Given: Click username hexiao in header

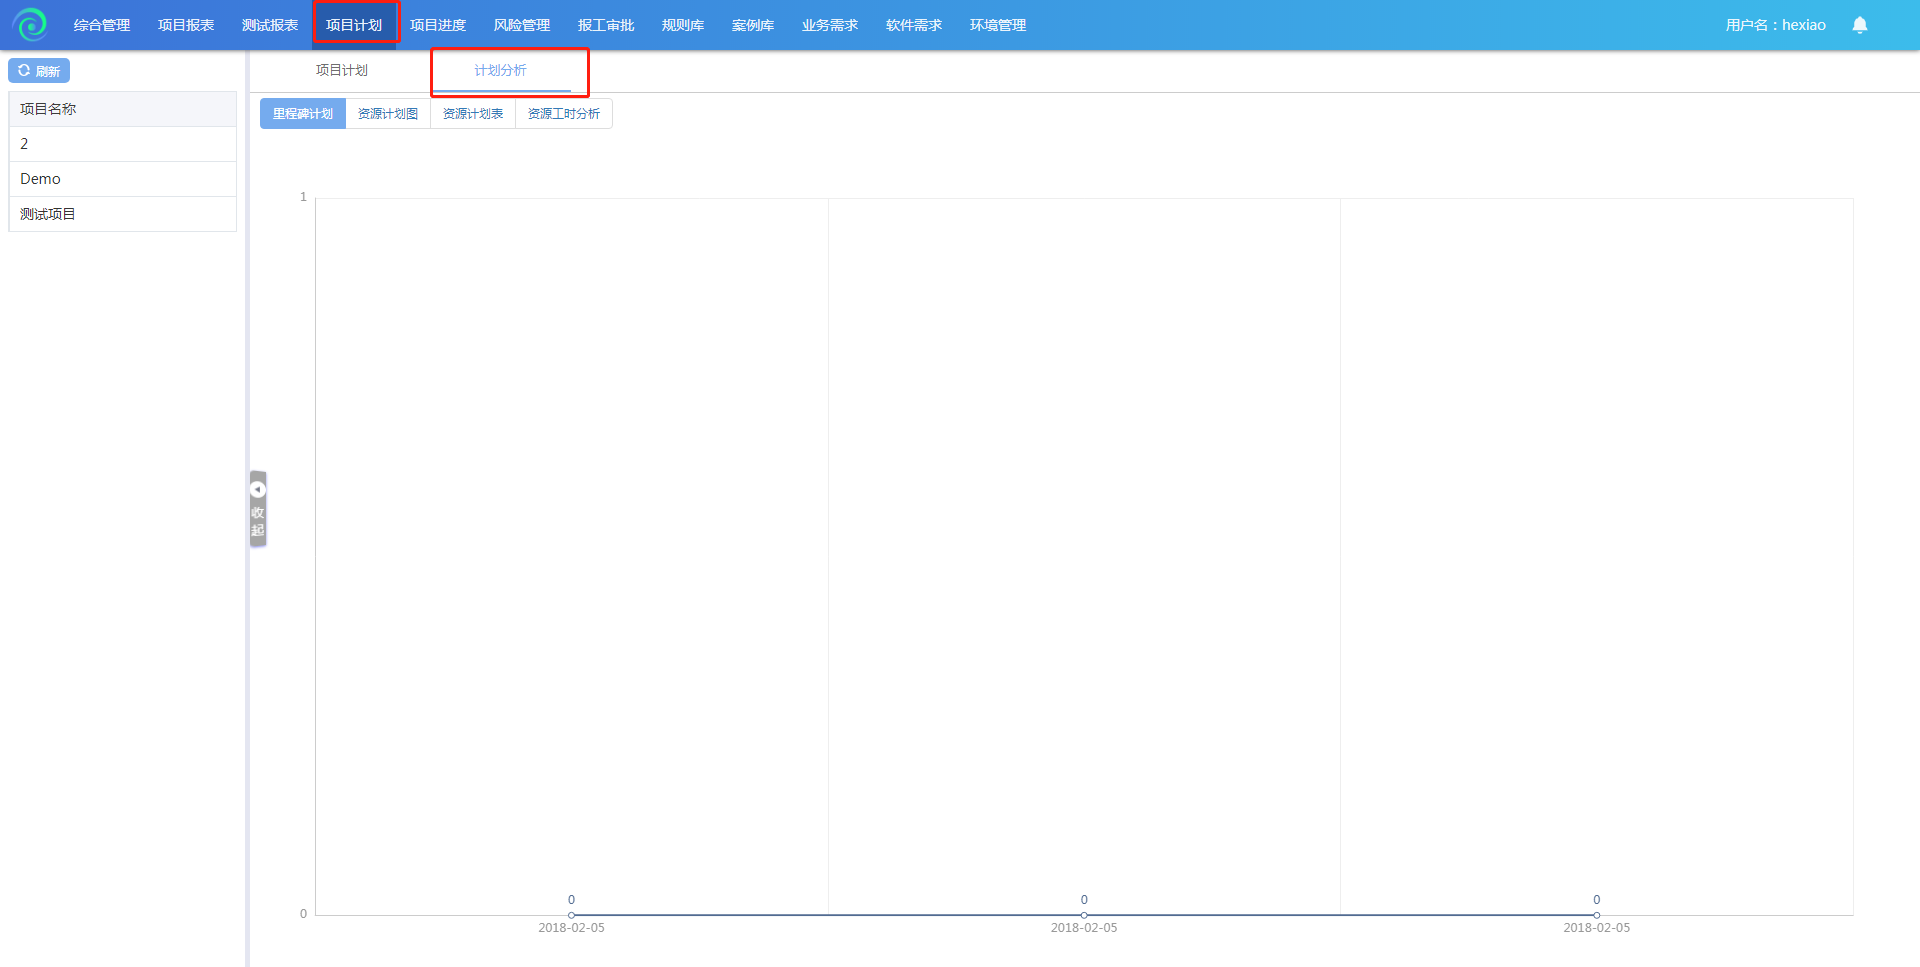Looking at the screenshot, I should tap(1775, 25).
